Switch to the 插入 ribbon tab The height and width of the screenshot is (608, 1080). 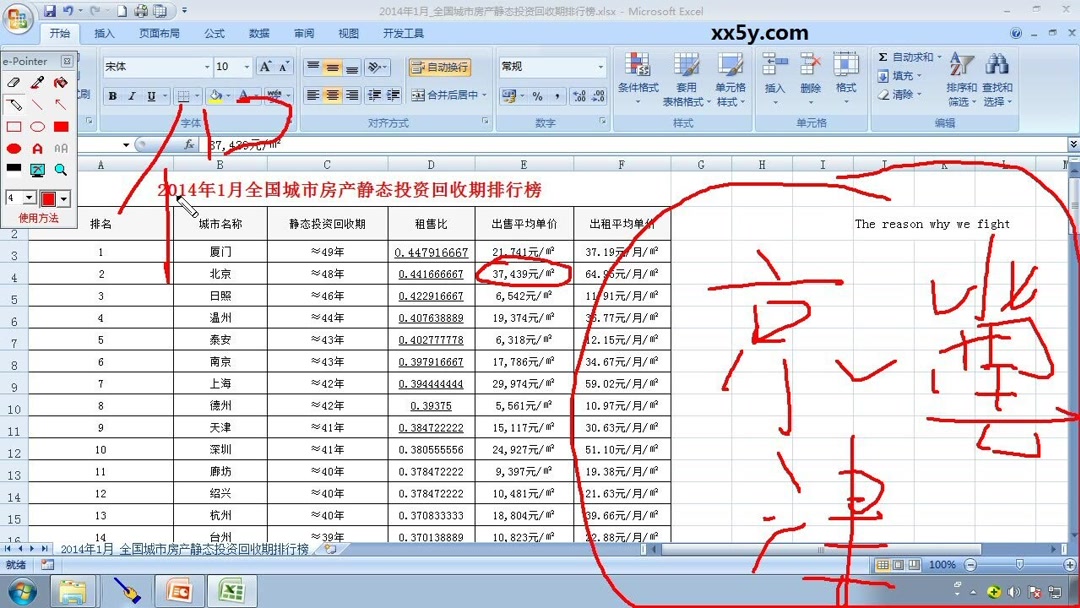(104, 33)
